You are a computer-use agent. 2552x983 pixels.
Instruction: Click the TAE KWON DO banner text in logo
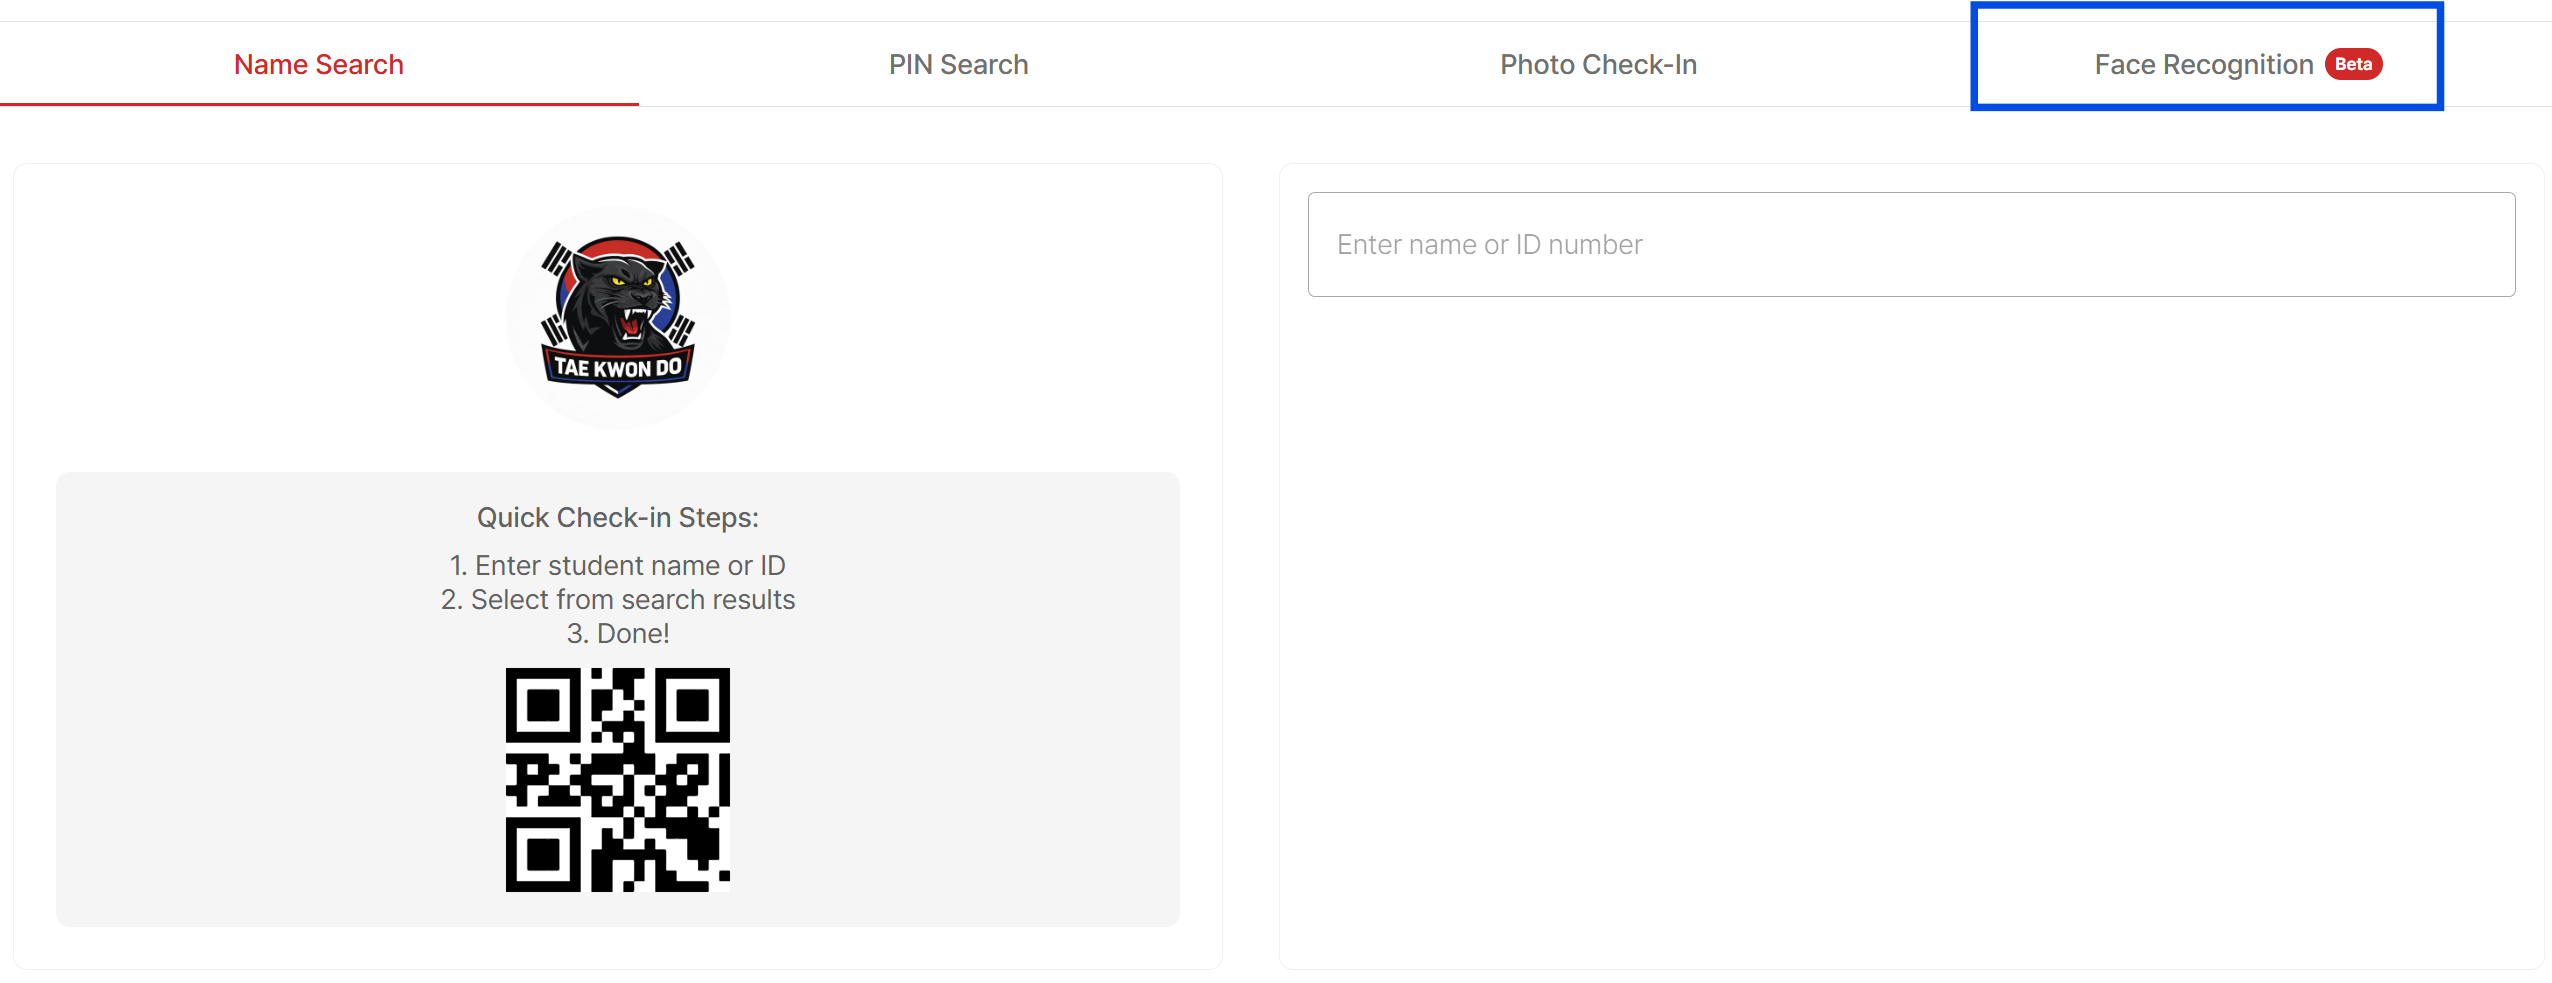618,368
